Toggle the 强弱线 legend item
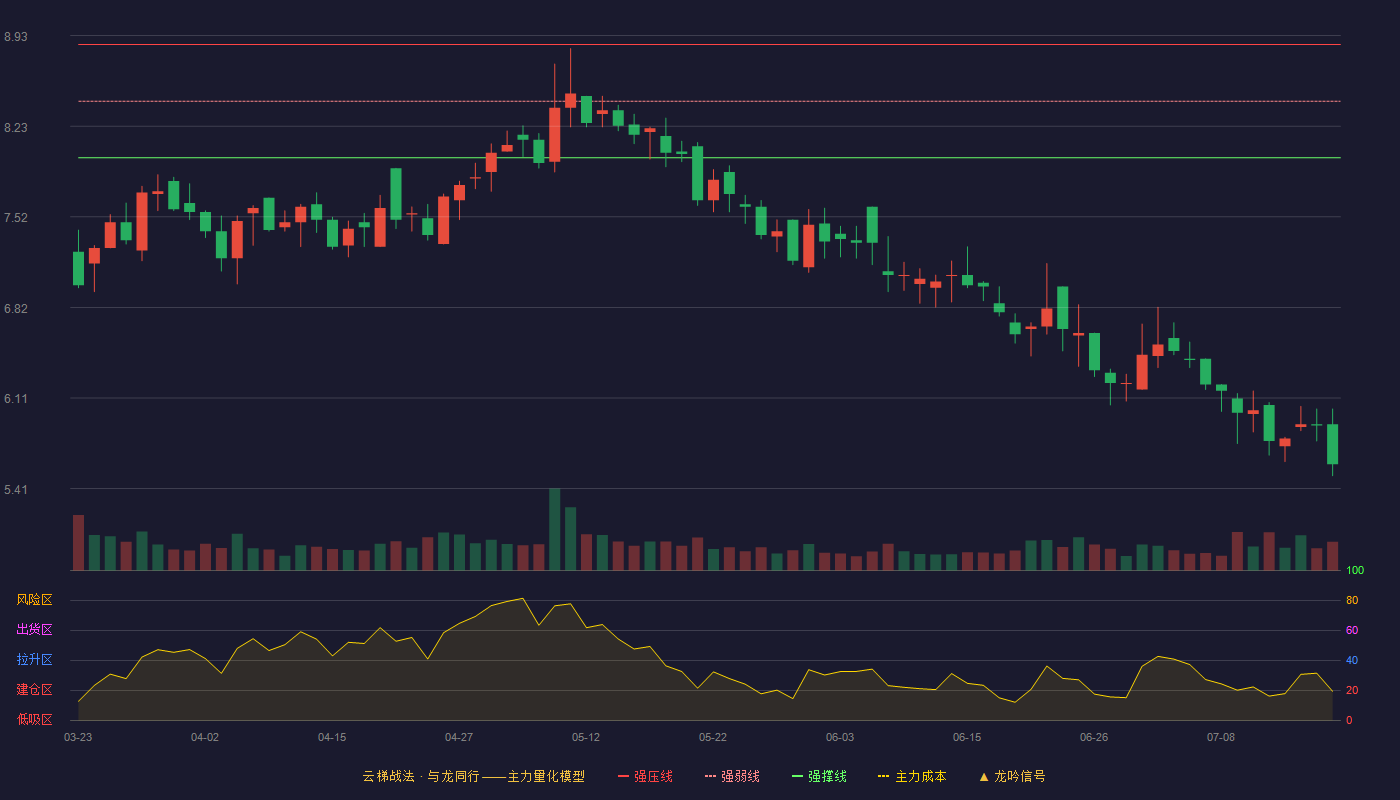The height and width of the screenshot is (800, 1400). [x=732, y=776]
